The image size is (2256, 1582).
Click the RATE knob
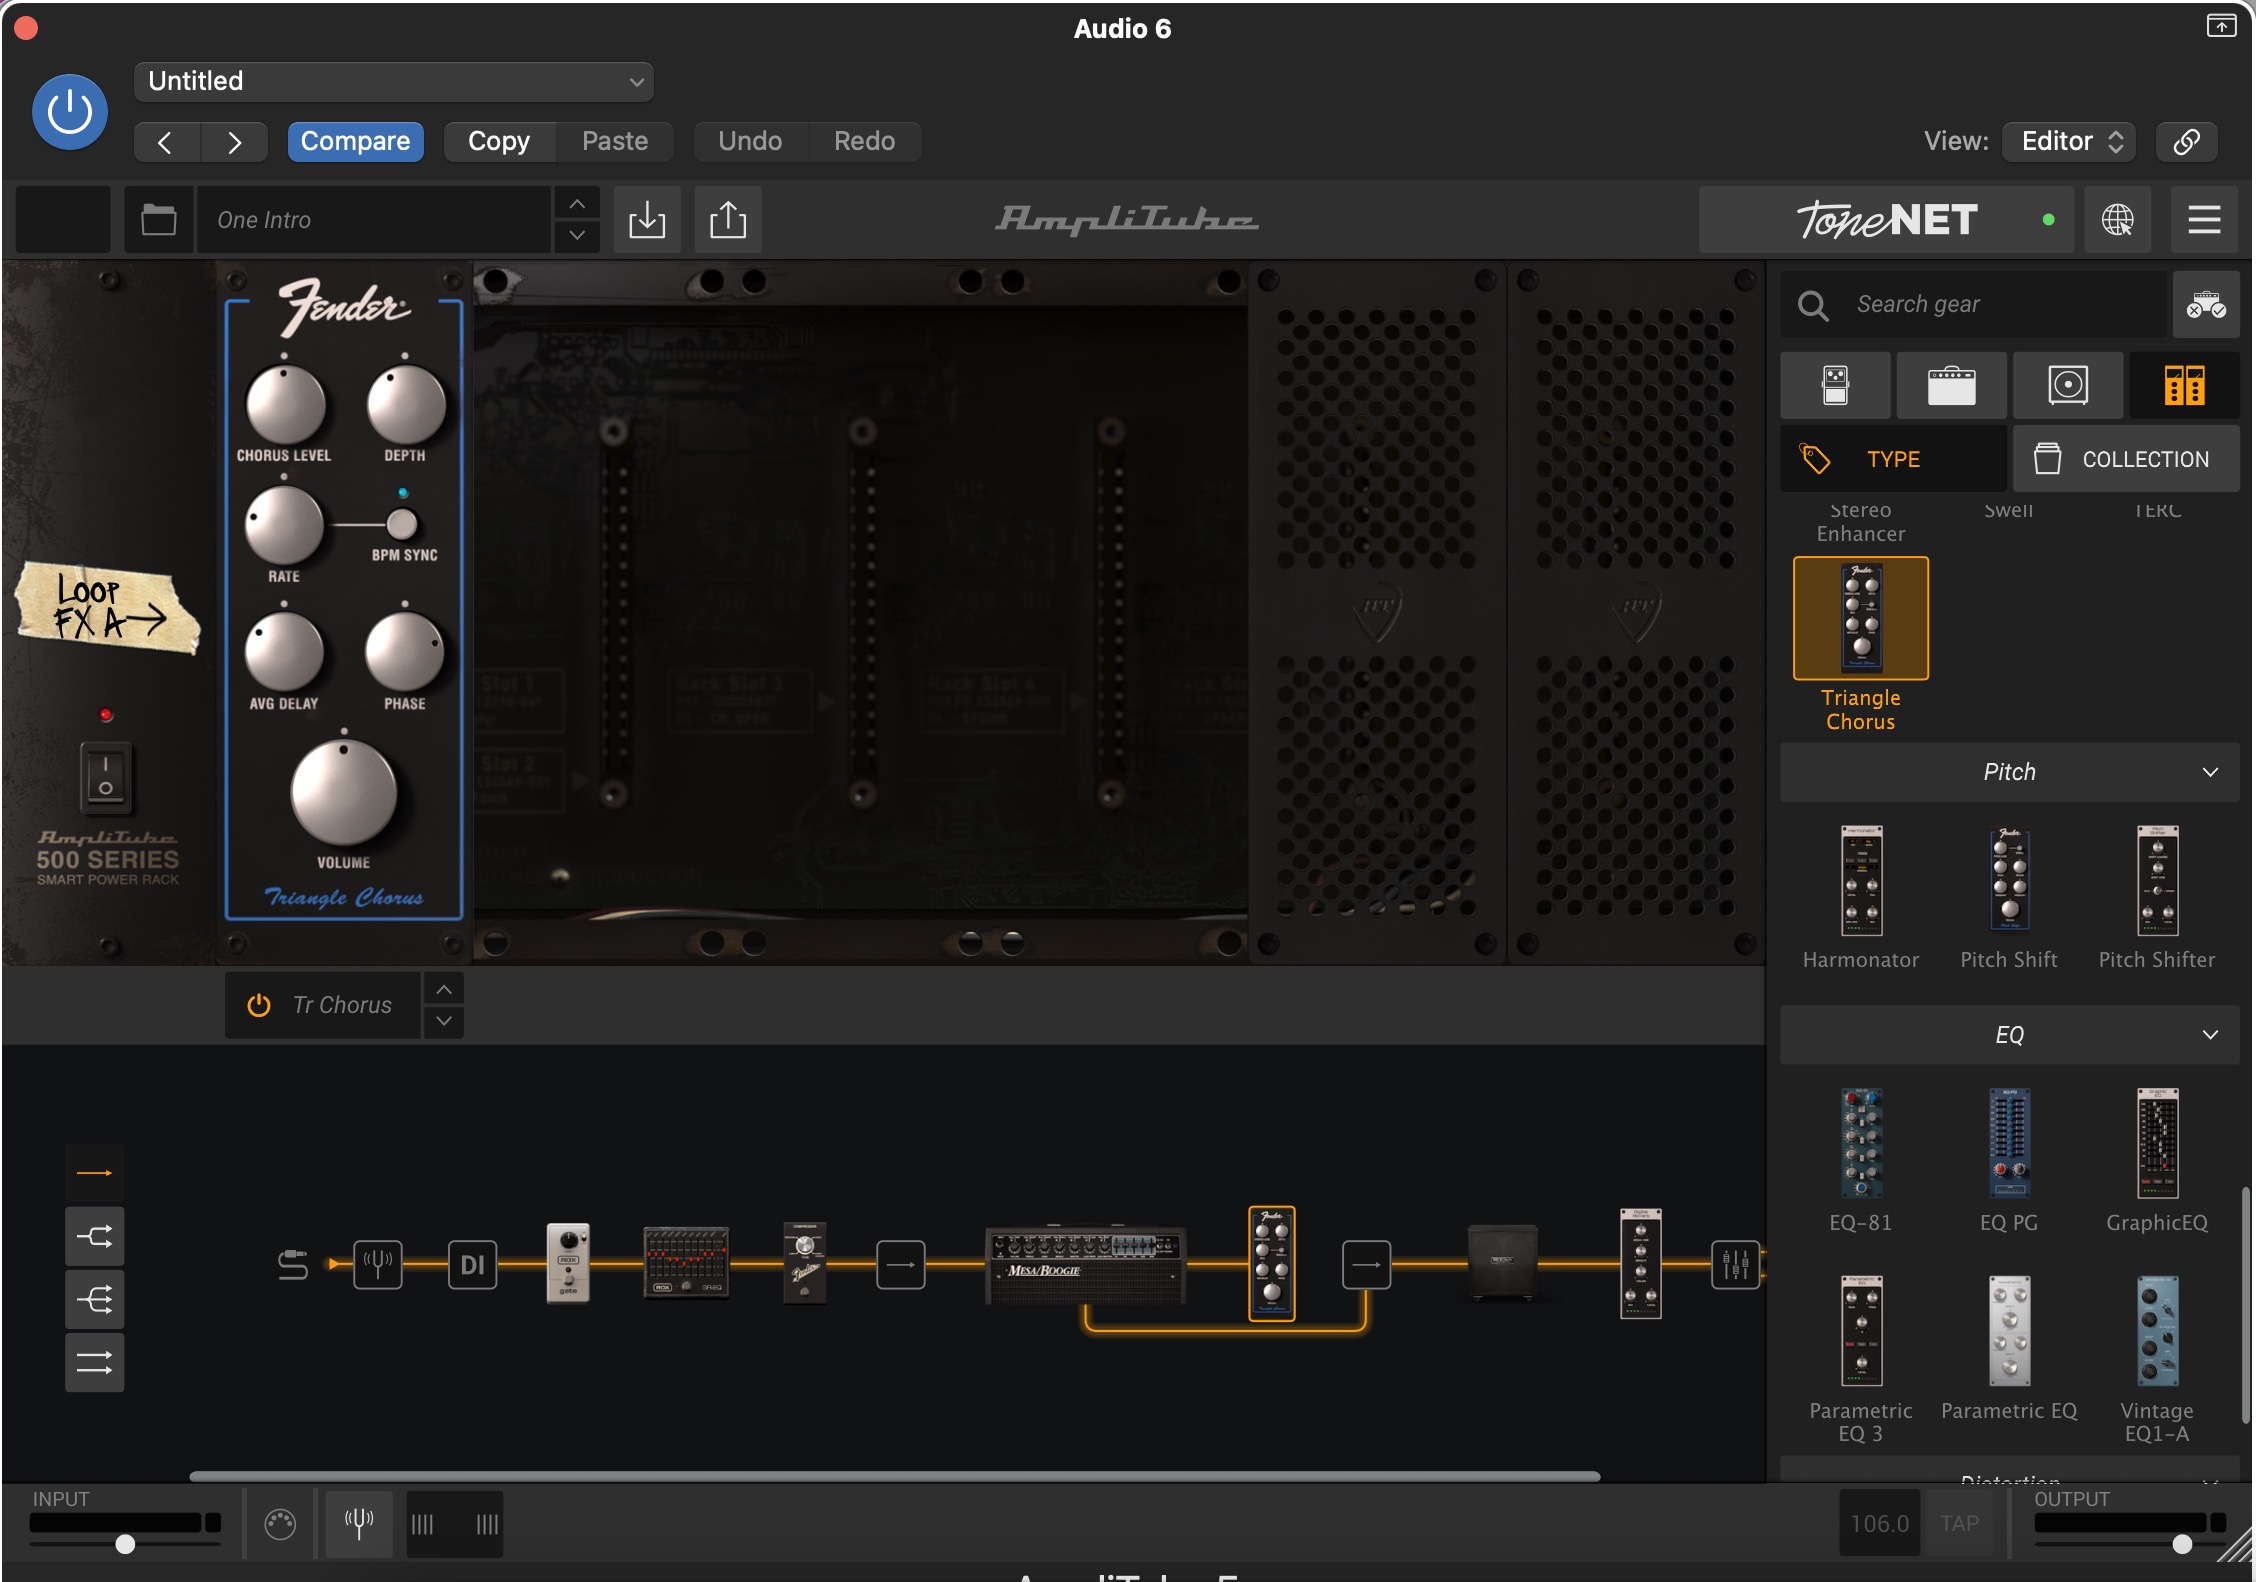[x=284, y=526]
